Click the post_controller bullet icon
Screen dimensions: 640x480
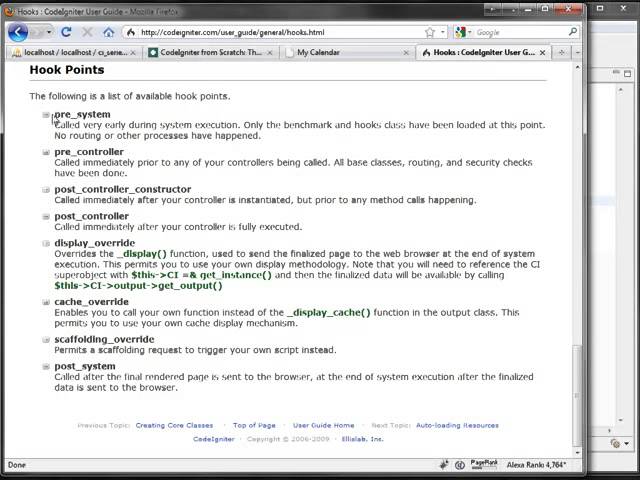pos(46,217)
